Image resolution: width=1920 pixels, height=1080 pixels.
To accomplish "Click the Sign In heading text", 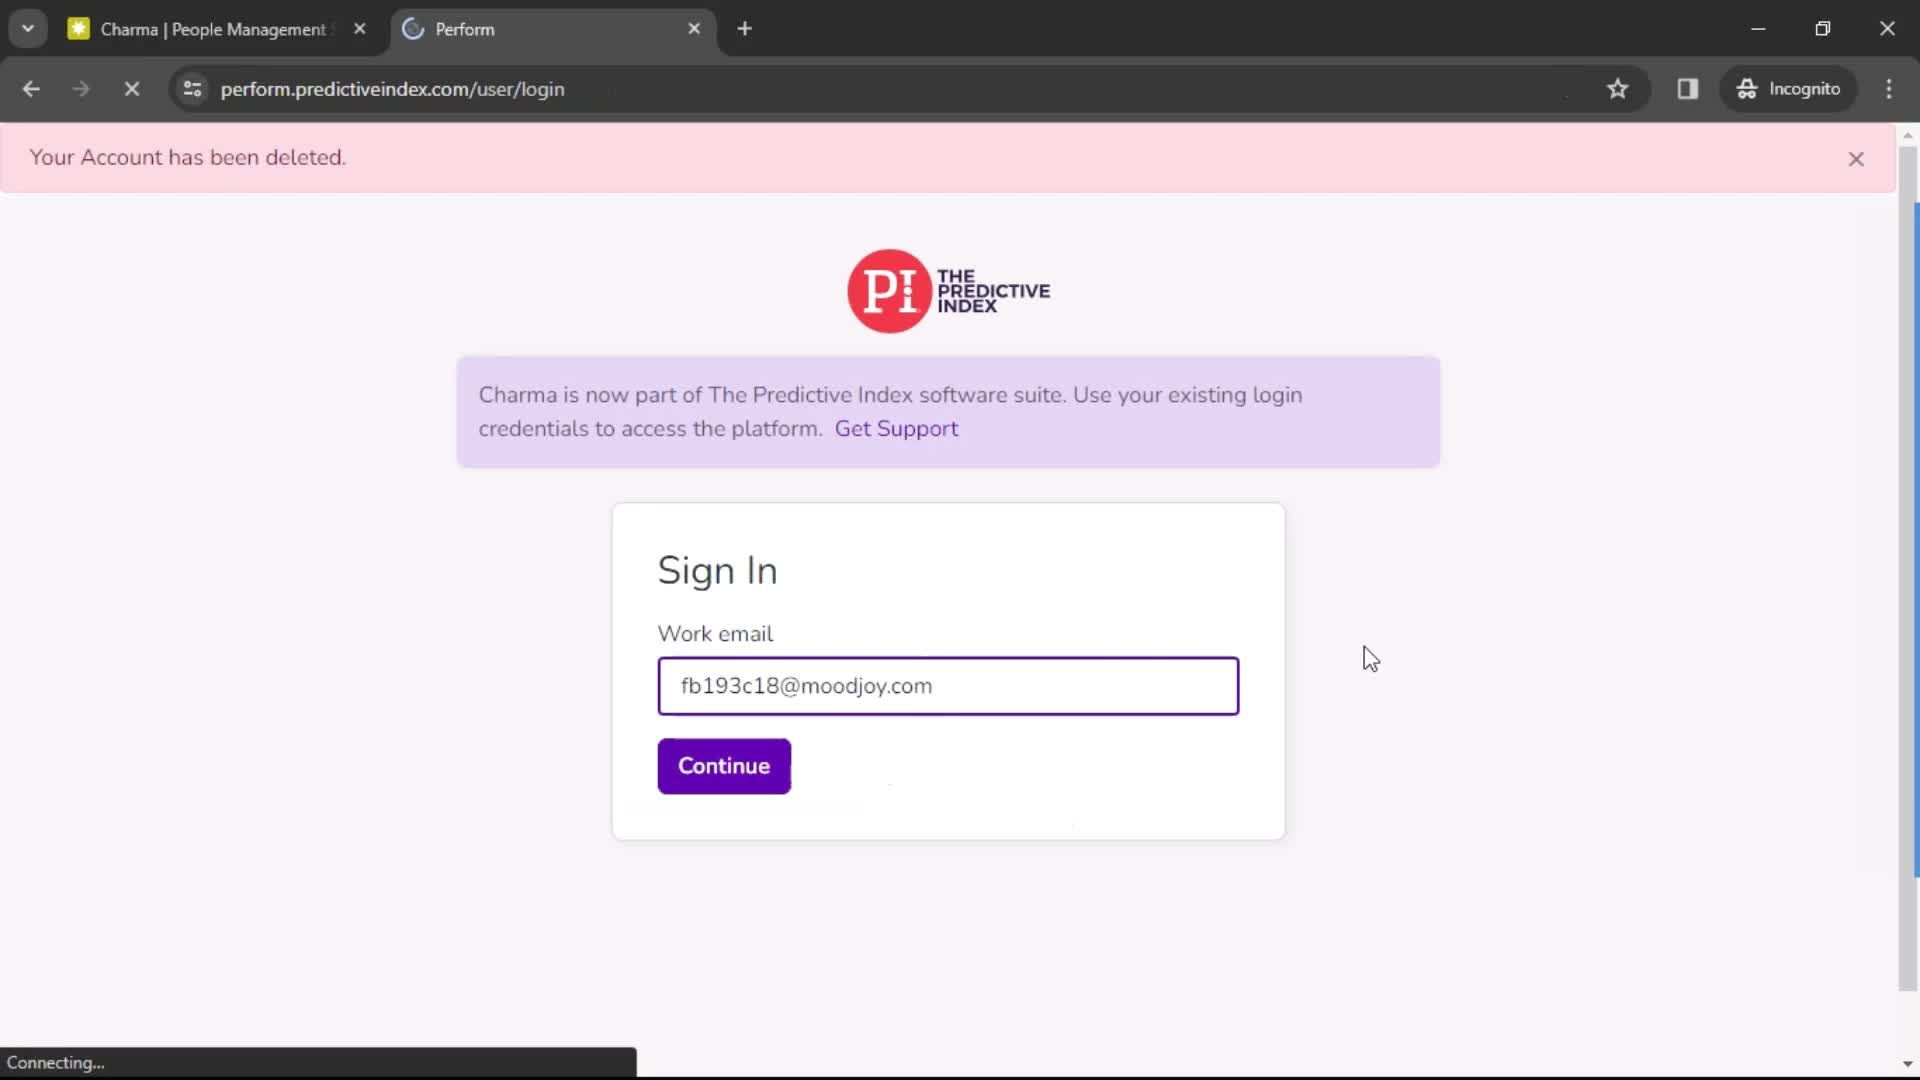I will [x=717, y=571].
